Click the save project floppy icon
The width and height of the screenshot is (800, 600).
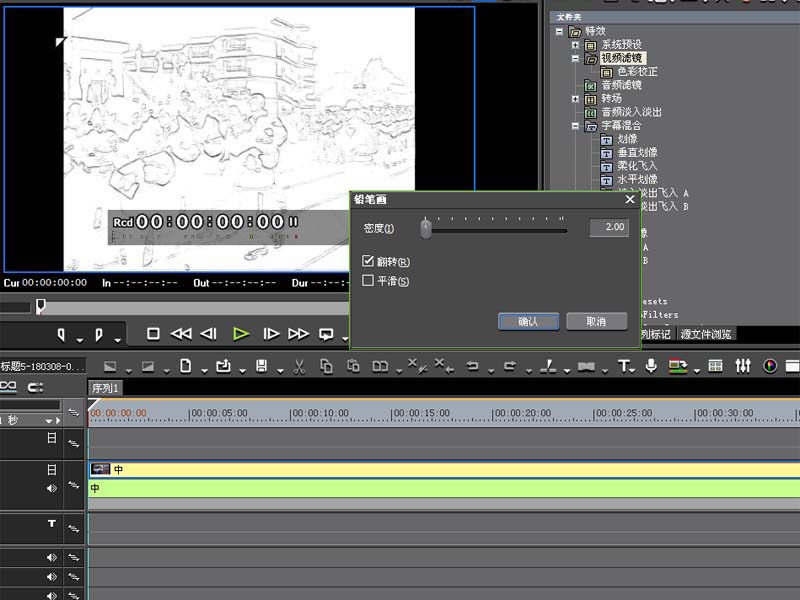(x=261, y=366)
